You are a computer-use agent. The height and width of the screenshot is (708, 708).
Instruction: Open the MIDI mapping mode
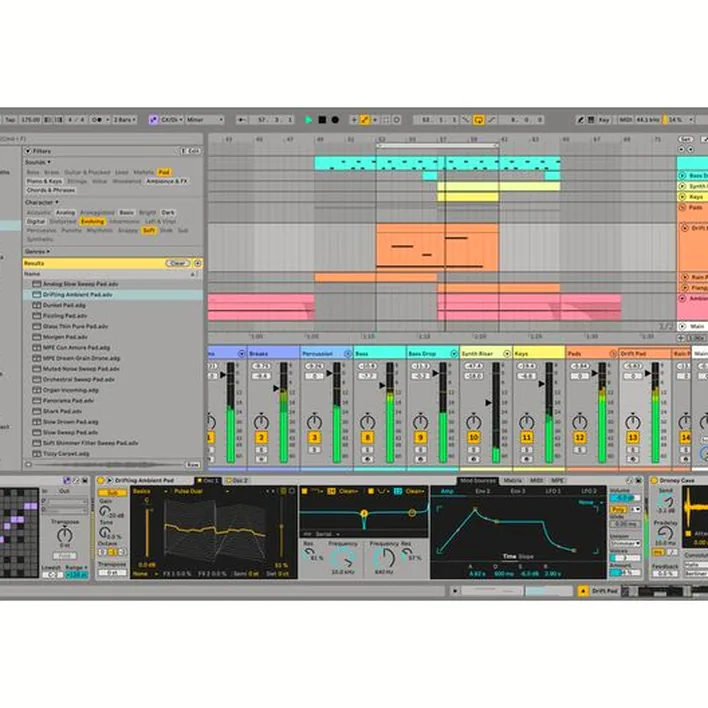625,120
